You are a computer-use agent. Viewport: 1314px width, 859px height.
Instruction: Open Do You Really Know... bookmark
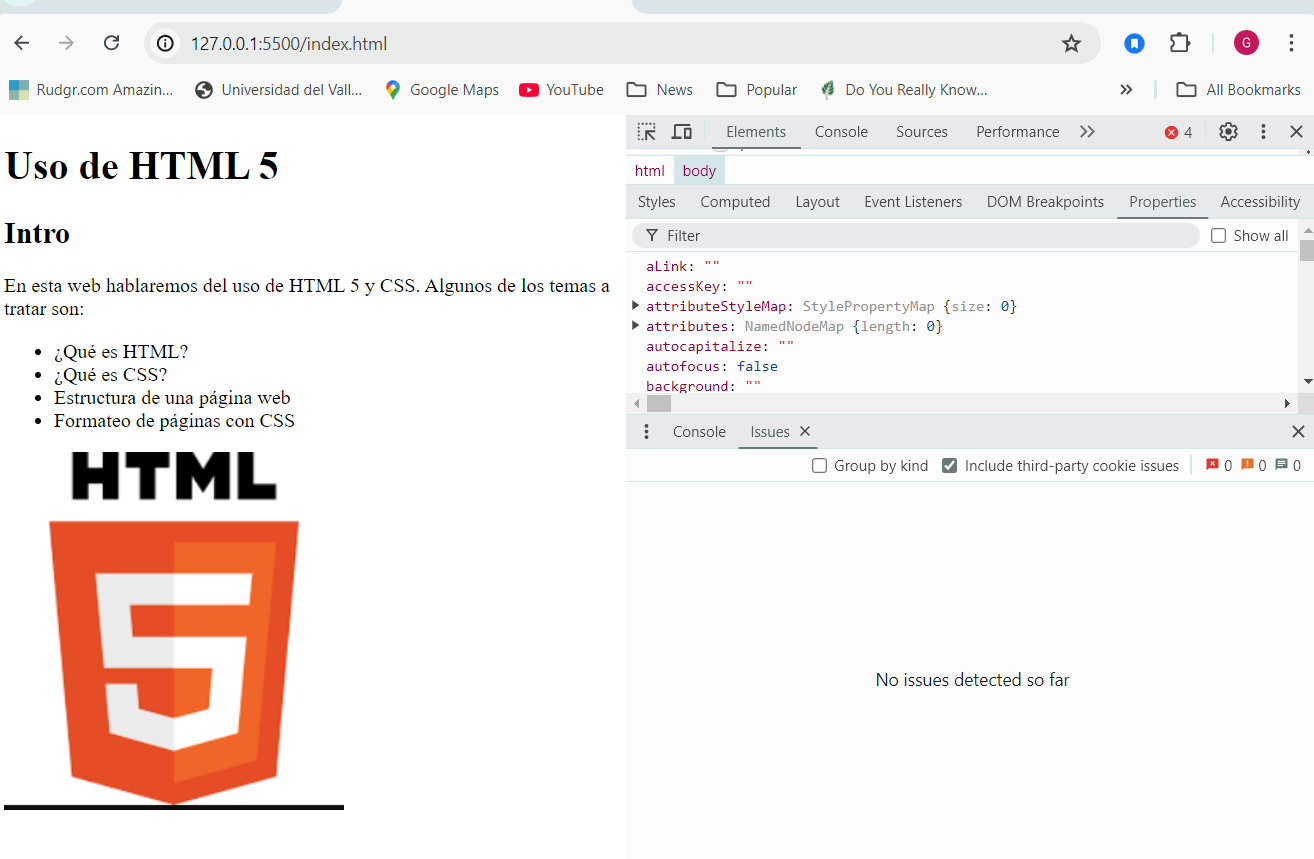(903, 90)
